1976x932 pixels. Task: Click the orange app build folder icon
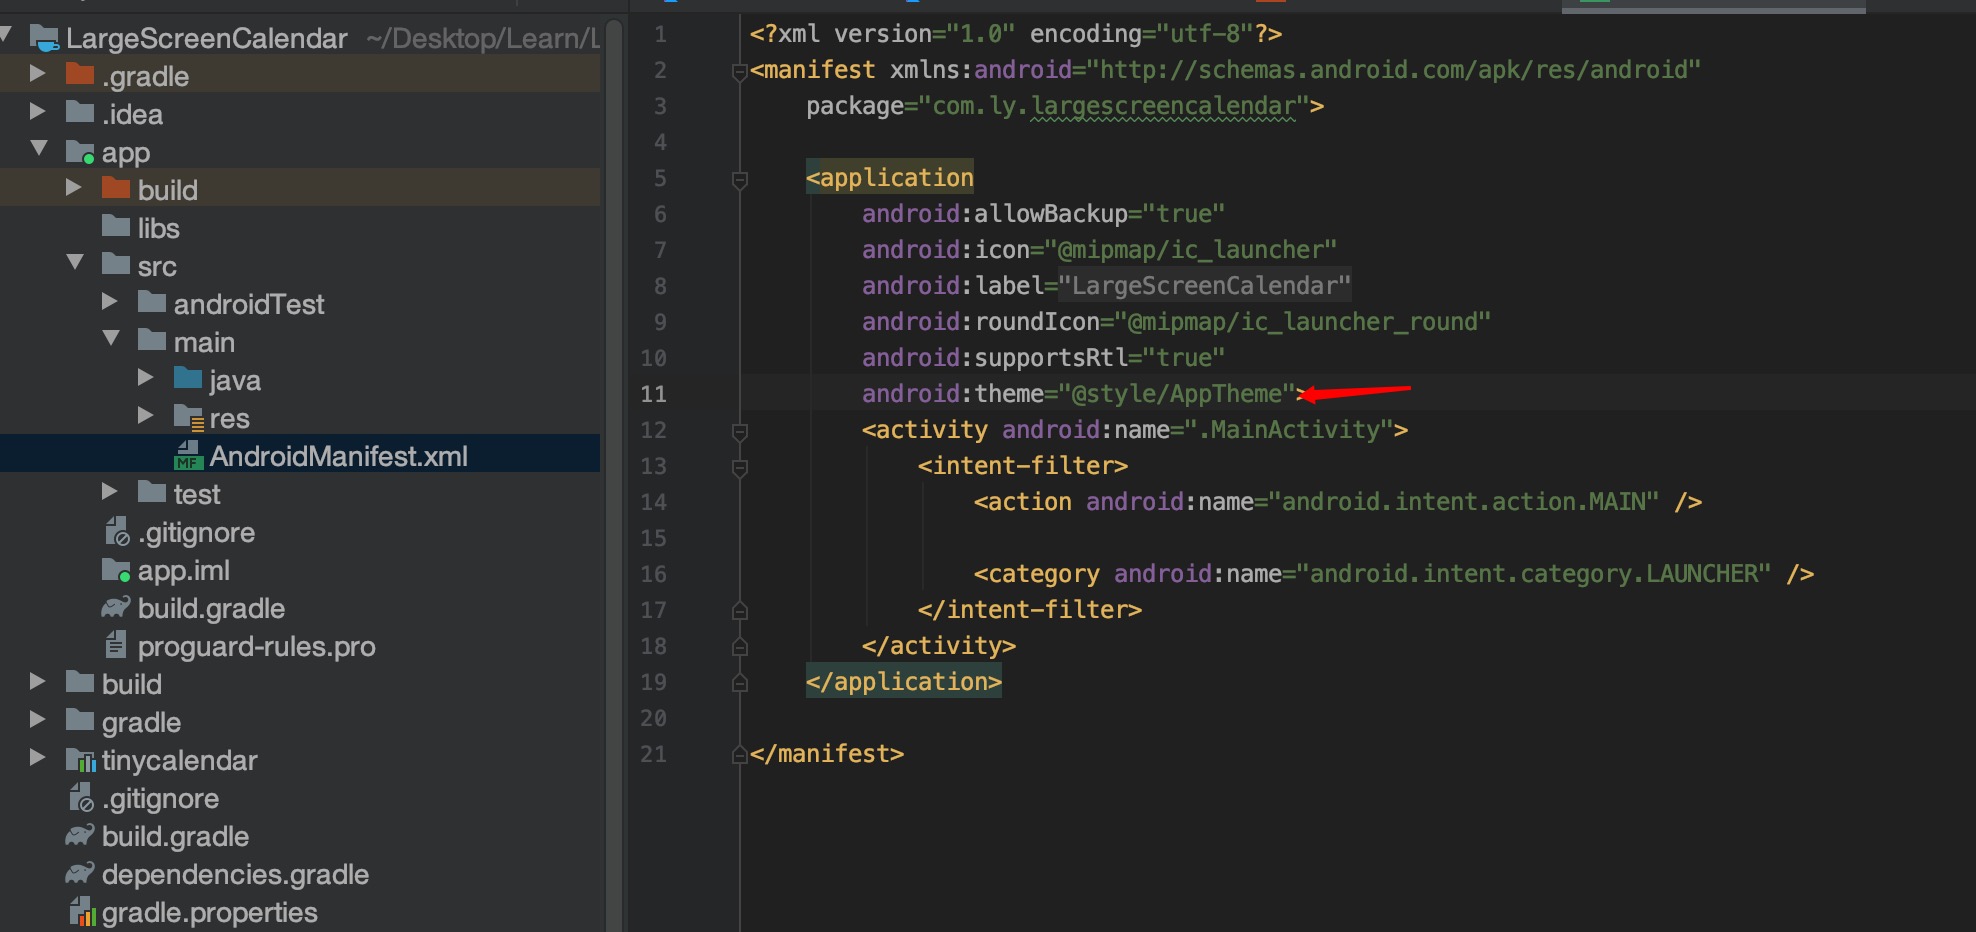116,188
